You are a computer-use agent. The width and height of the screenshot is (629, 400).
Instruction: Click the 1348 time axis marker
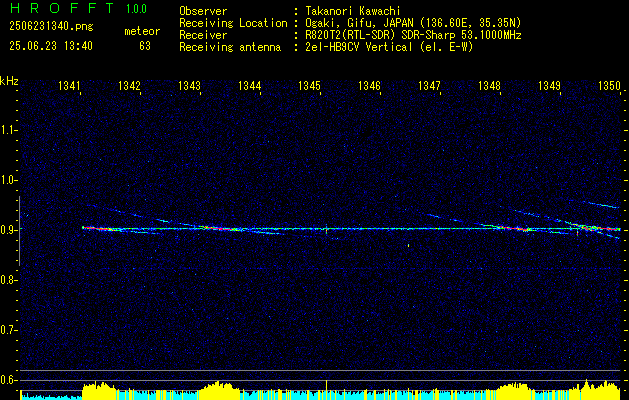(490, 85)
